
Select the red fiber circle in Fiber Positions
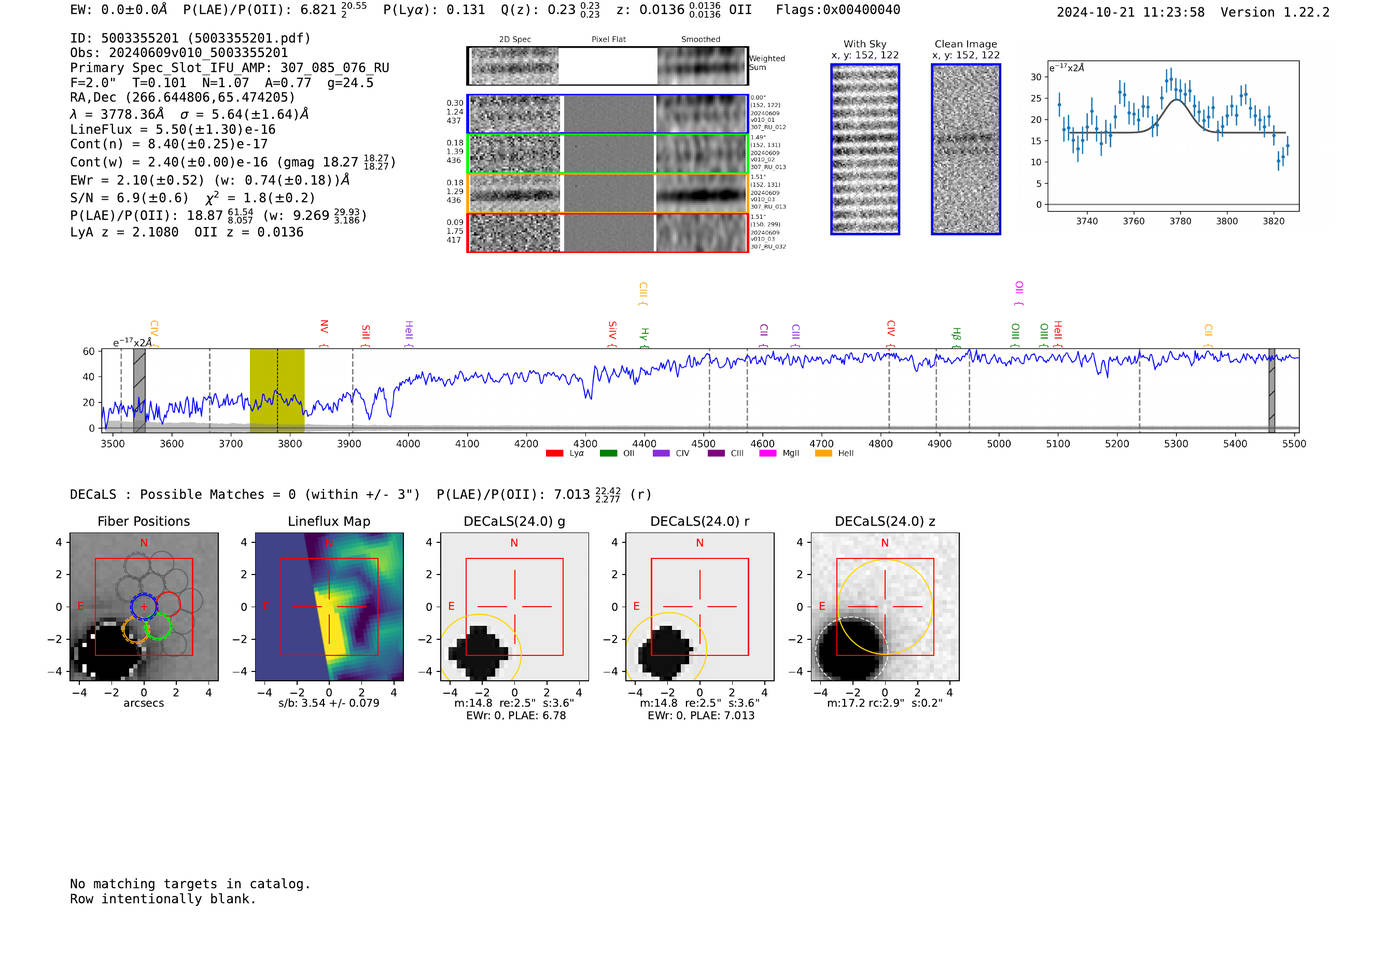click(x=168, y=604)
